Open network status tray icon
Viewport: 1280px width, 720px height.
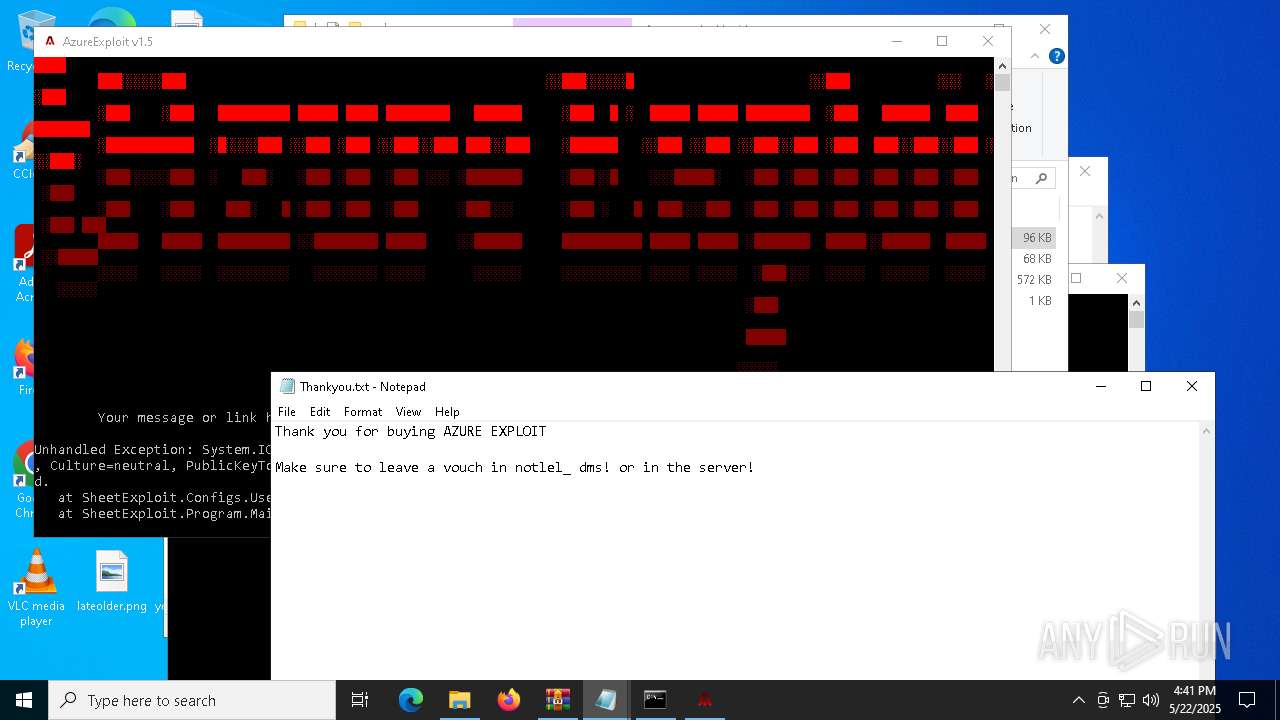pos(1127,700)
